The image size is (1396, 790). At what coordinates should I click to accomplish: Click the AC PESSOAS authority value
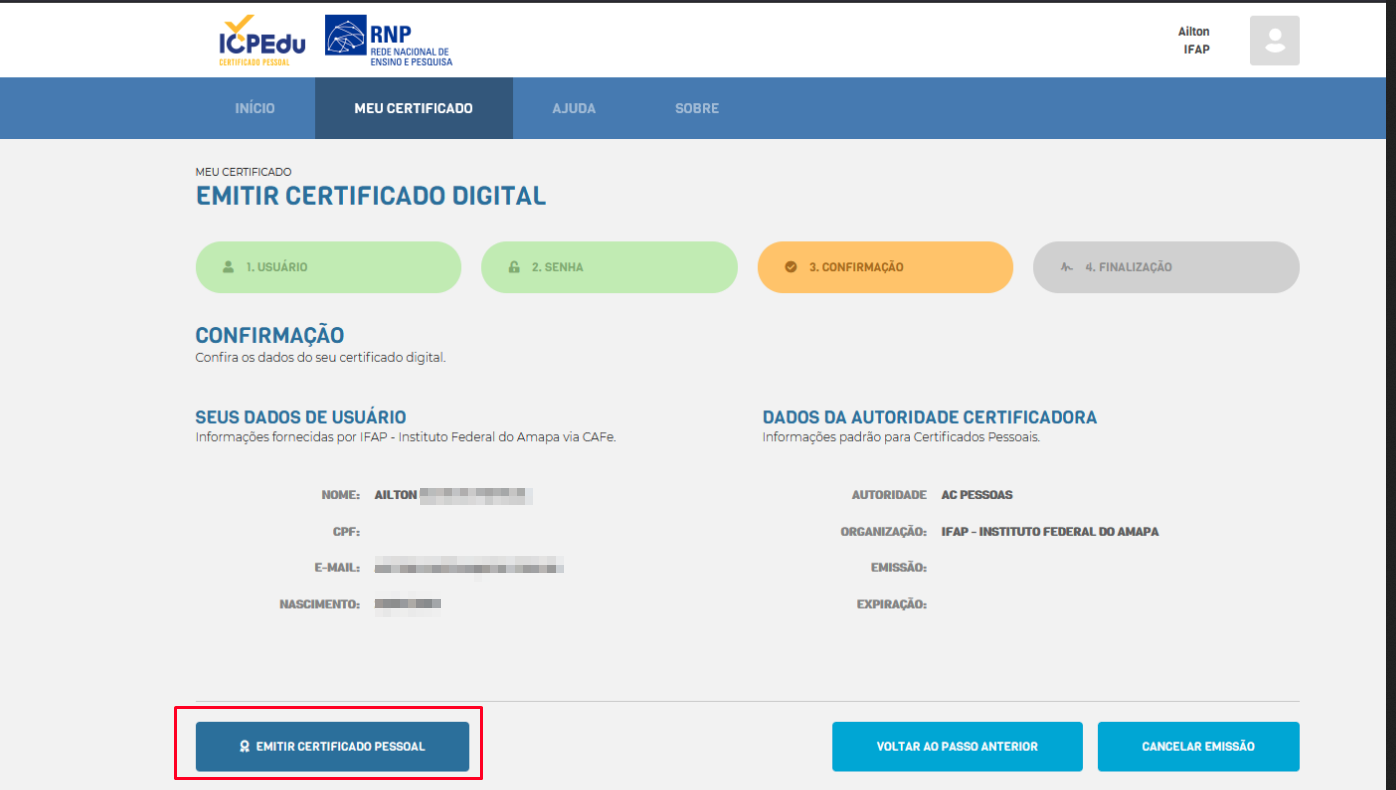tap(977, 495)
